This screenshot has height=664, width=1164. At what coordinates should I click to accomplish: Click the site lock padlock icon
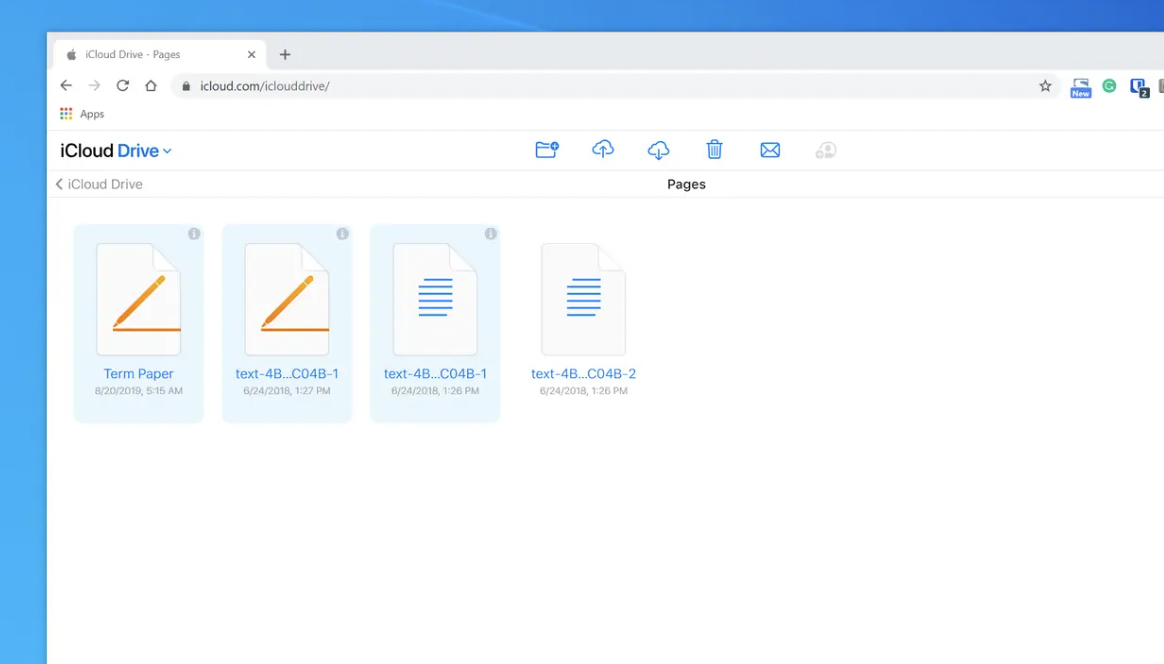186,86
